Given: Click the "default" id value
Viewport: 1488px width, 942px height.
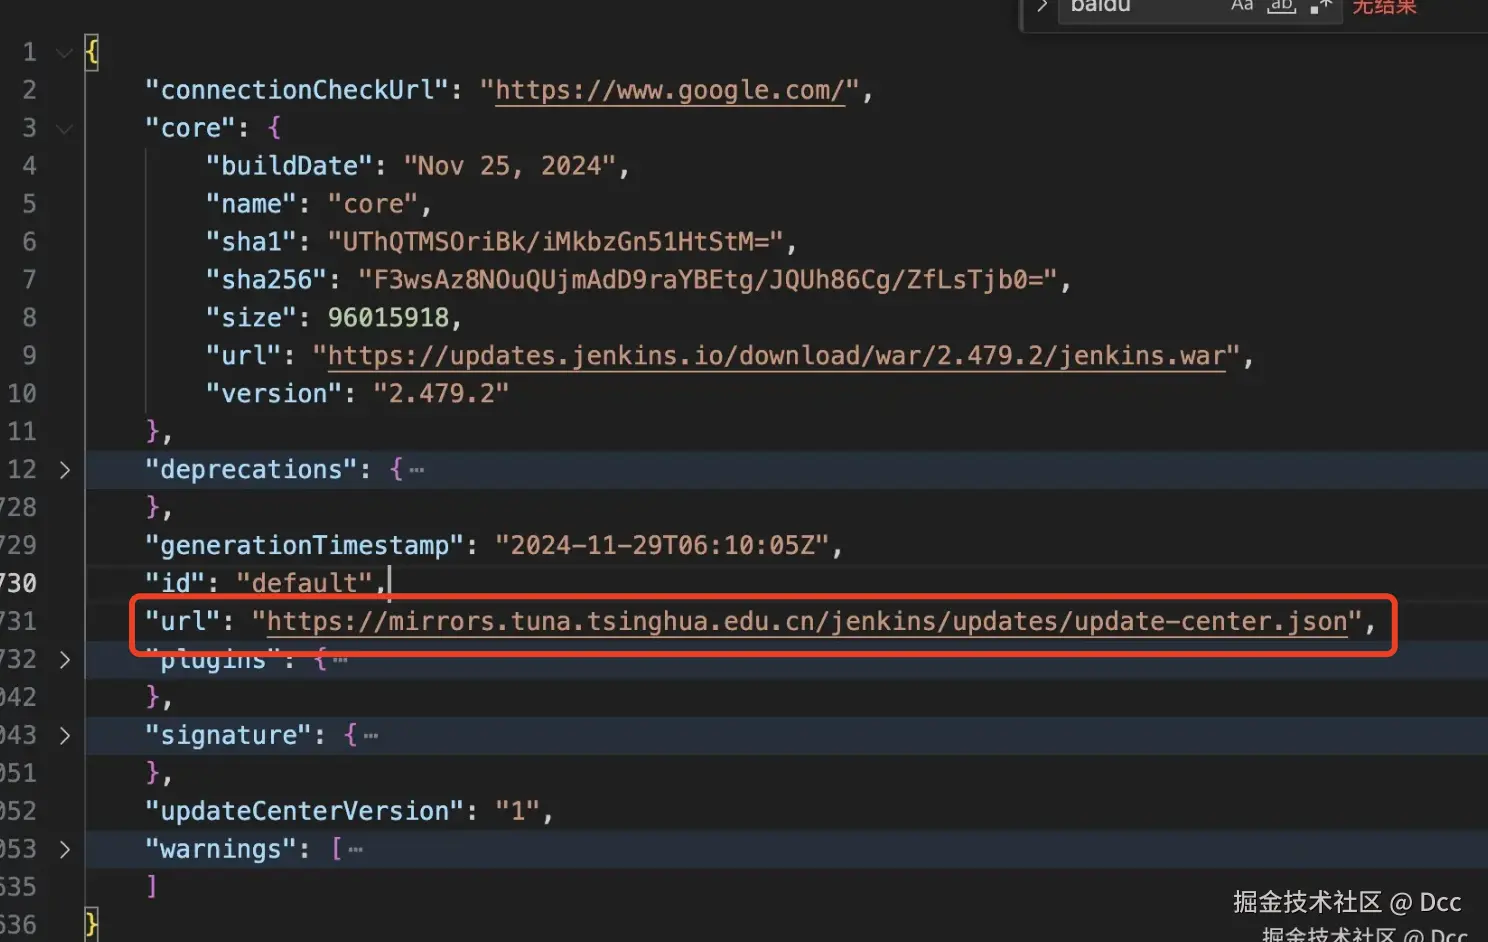Looking at the screenshot, I should point(304,584).
